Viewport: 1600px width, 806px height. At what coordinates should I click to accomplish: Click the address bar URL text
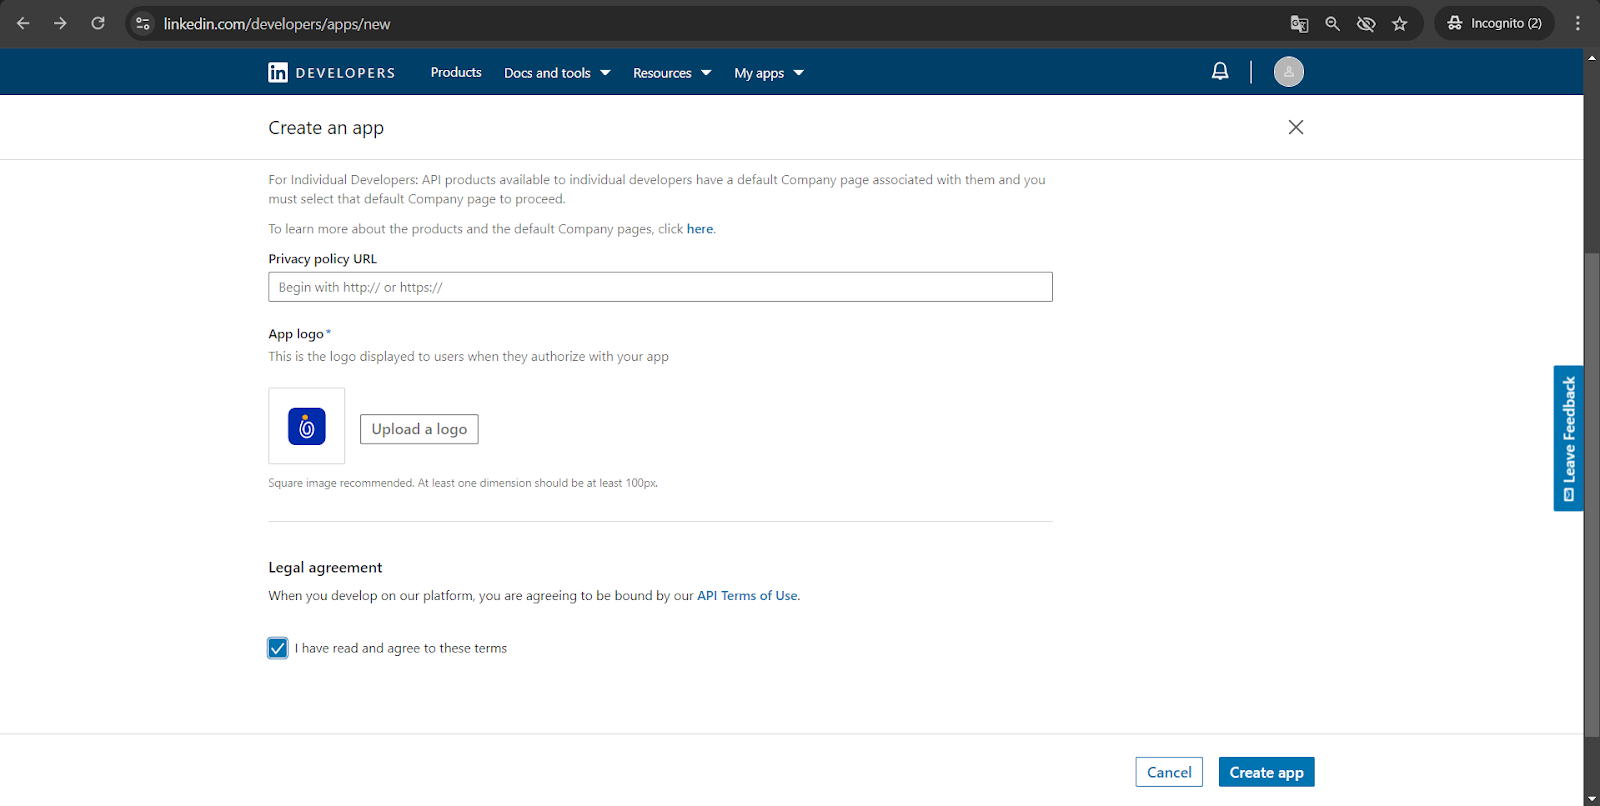pos(277,24)
